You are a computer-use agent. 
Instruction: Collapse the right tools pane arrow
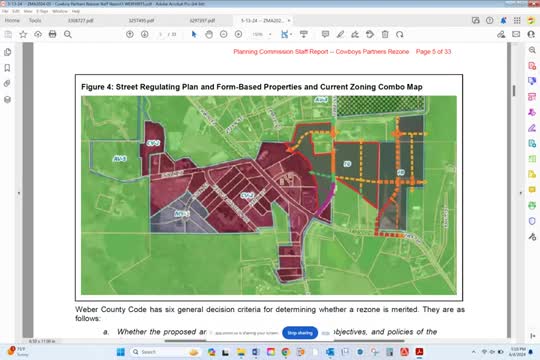pos(521,193)
